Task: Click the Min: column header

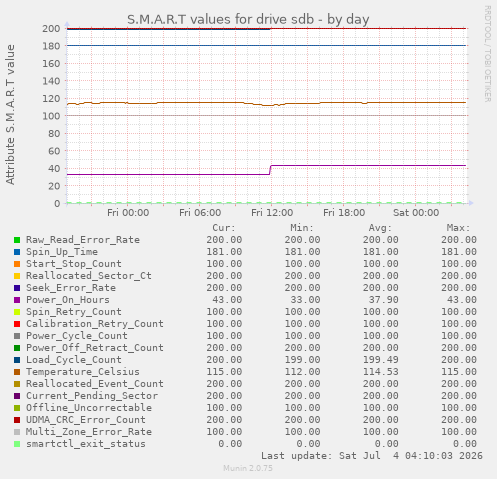Action: [302, 228]
